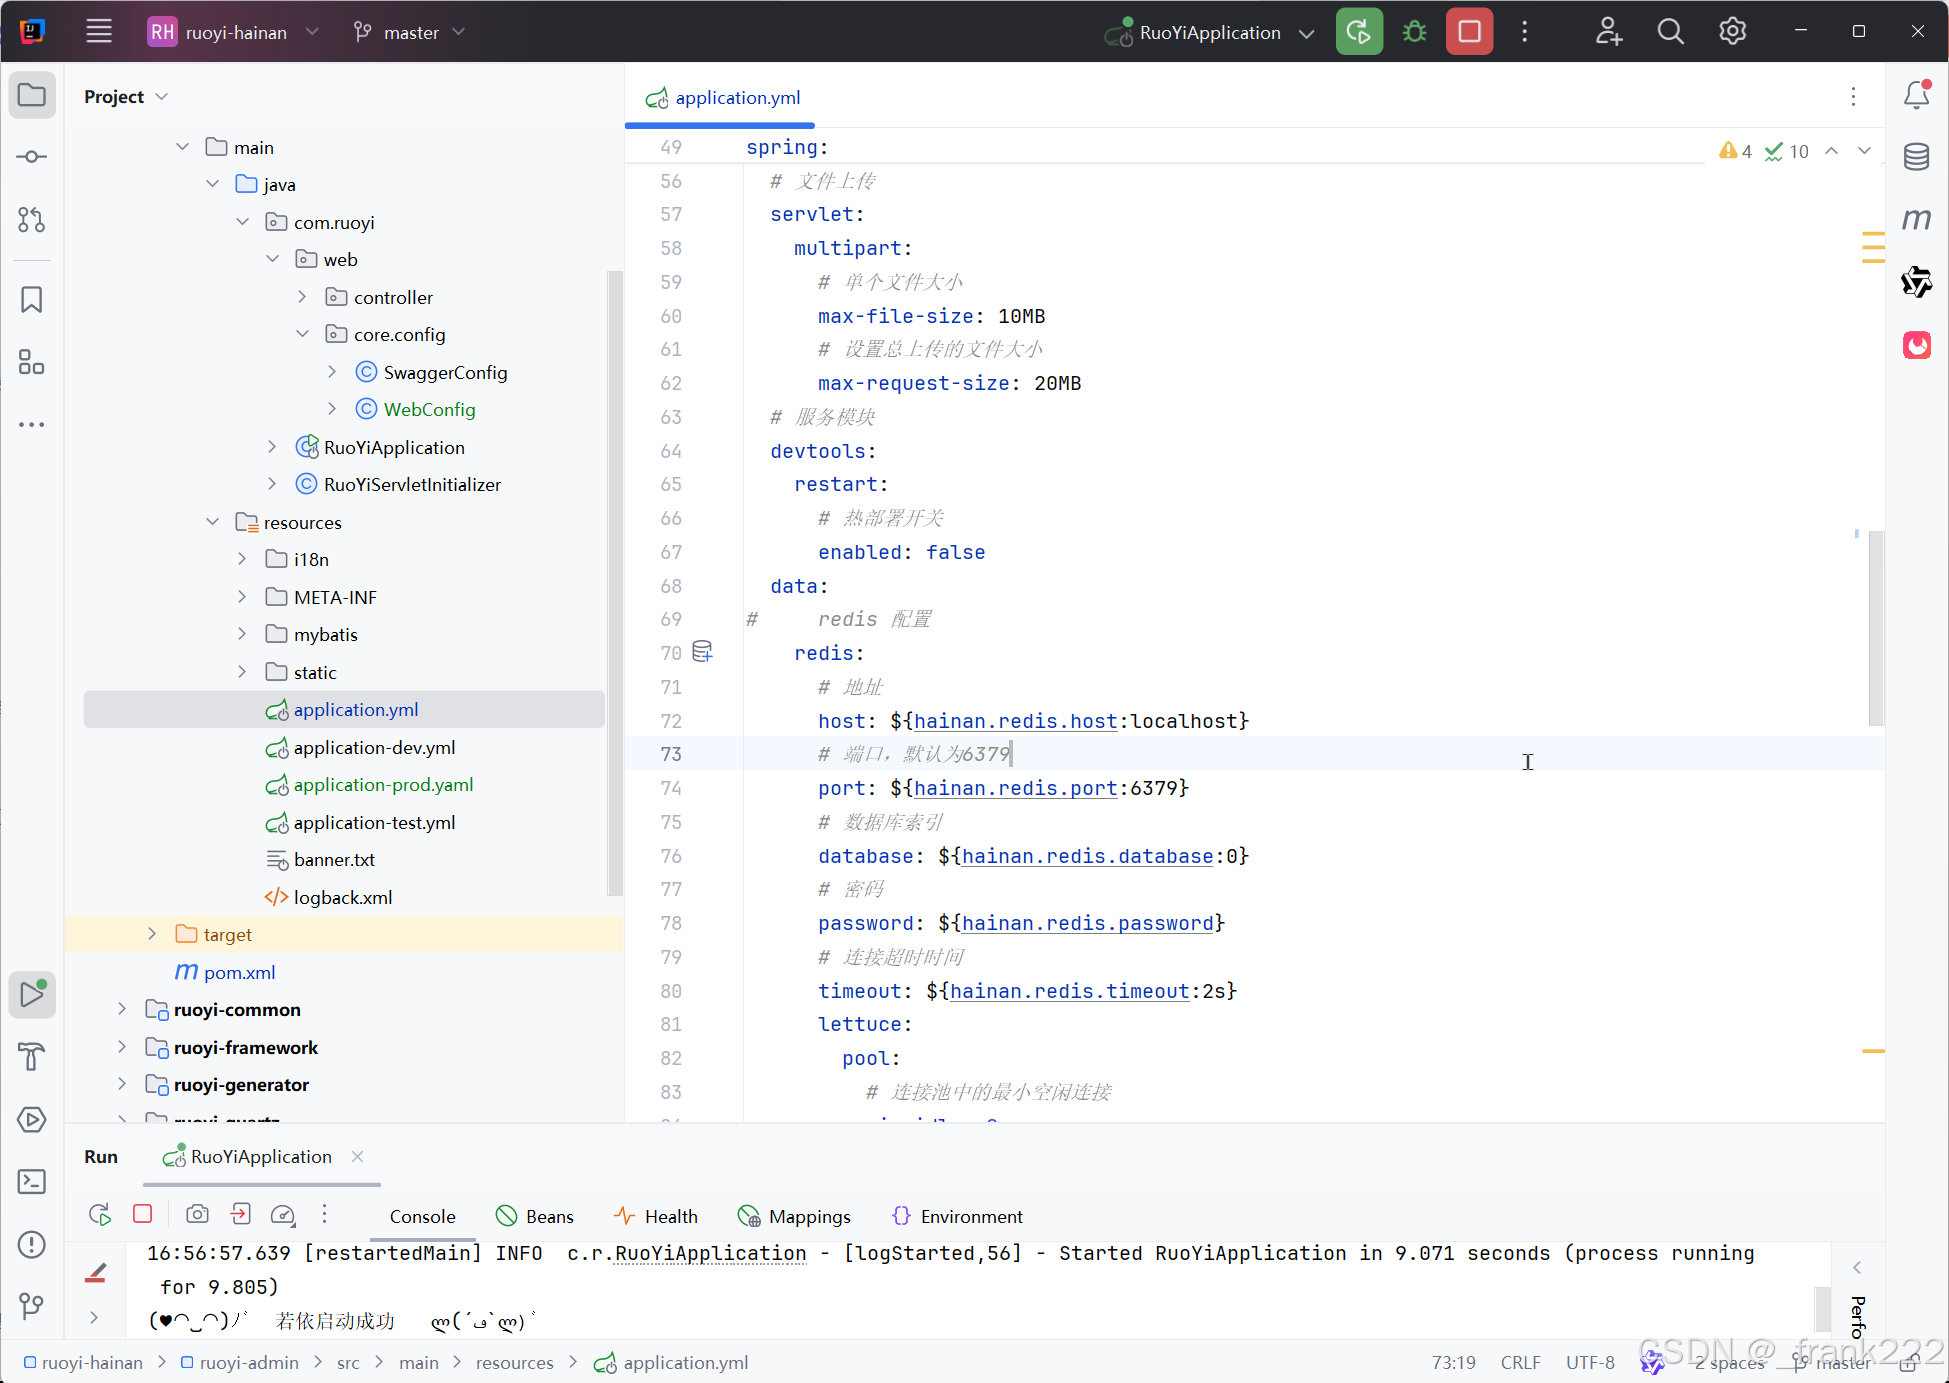
Task: Click the Debug bug icon
Action: coord(1414,32)
